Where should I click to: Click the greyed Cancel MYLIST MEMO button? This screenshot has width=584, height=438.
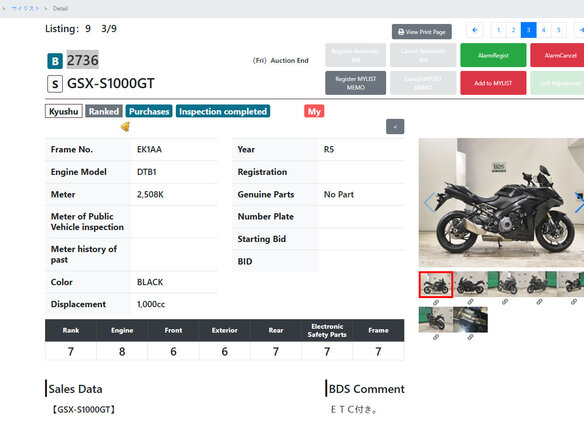coord(423,83)
